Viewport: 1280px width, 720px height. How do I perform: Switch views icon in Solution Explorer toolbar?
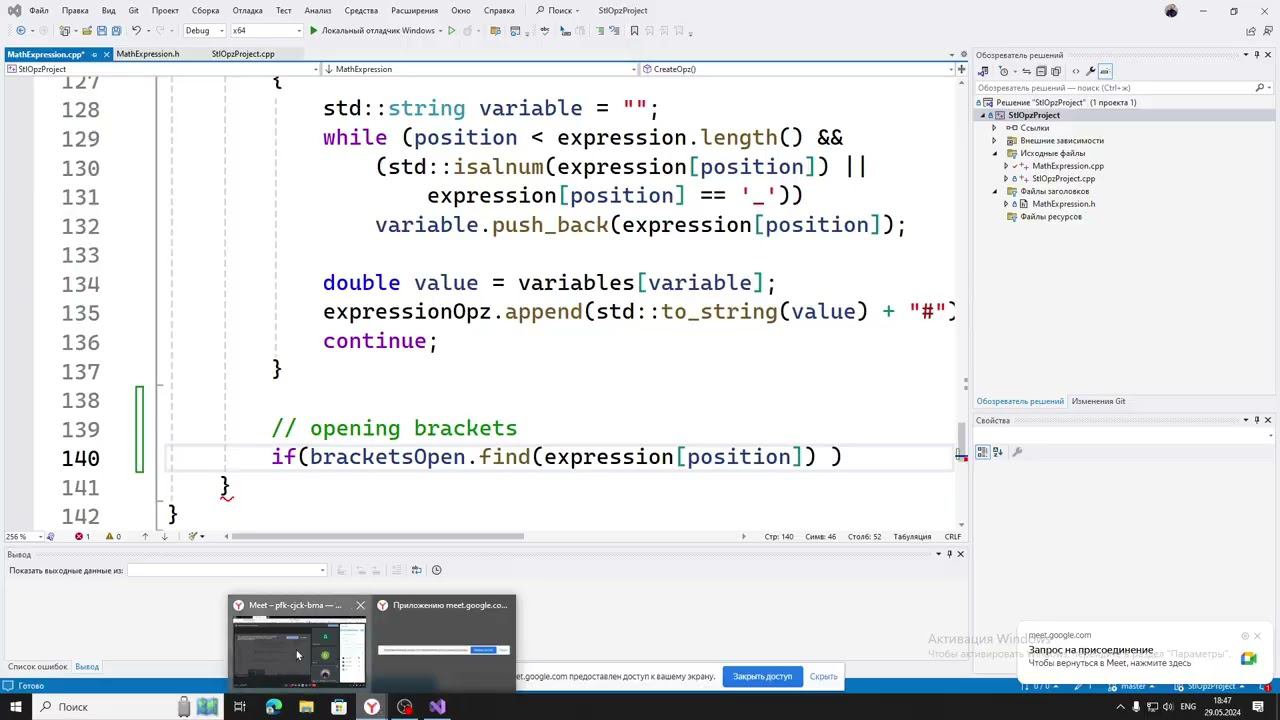tap(984, 71)
